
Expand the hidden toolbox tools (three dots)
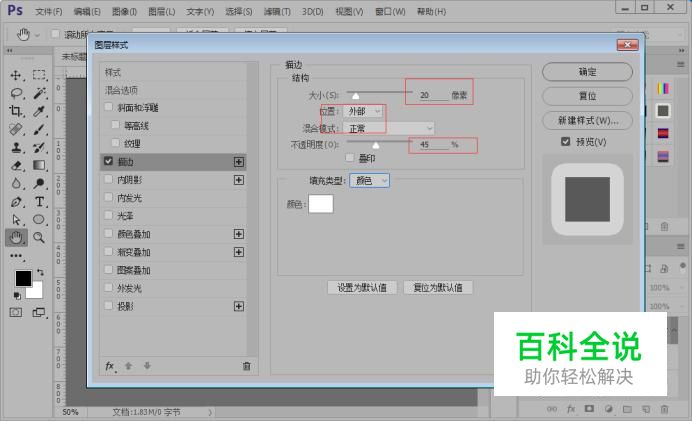16,256
